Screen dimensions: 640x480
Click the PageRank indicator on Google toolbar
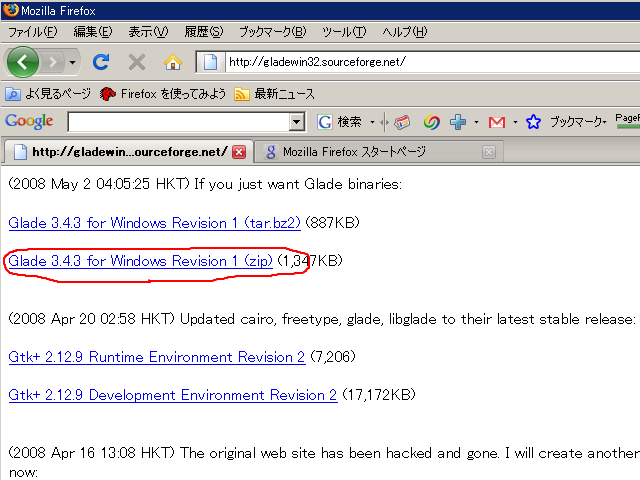628,120
